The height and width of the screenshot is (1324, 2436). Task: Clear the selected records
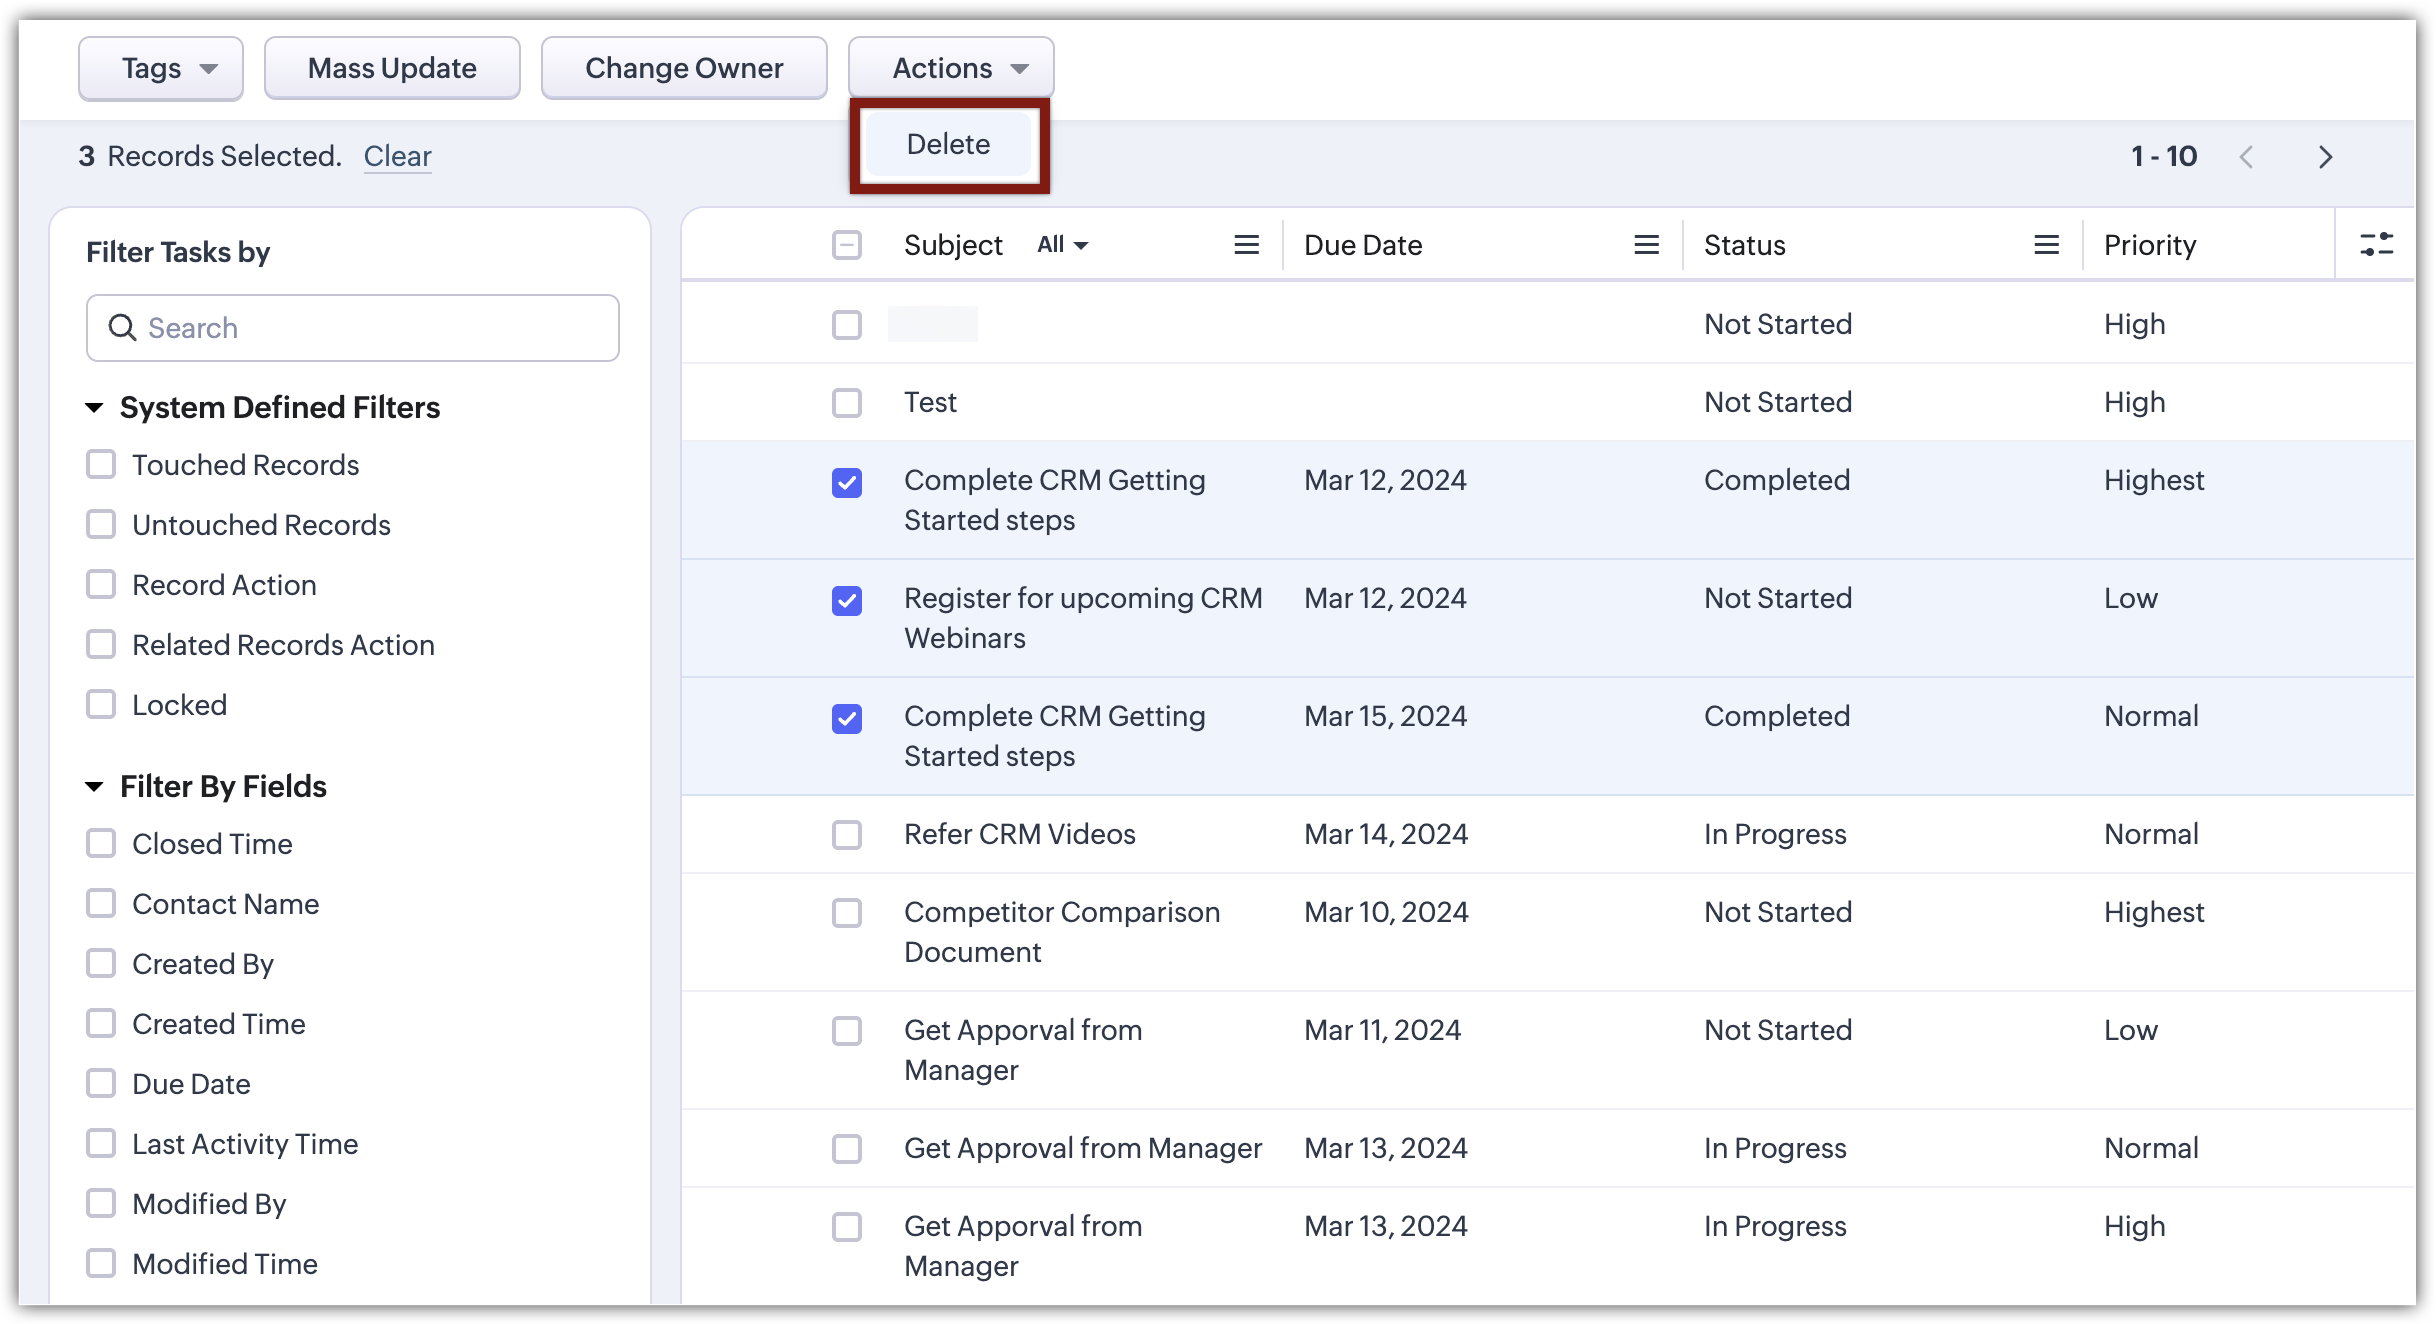[x=397, y=156]
